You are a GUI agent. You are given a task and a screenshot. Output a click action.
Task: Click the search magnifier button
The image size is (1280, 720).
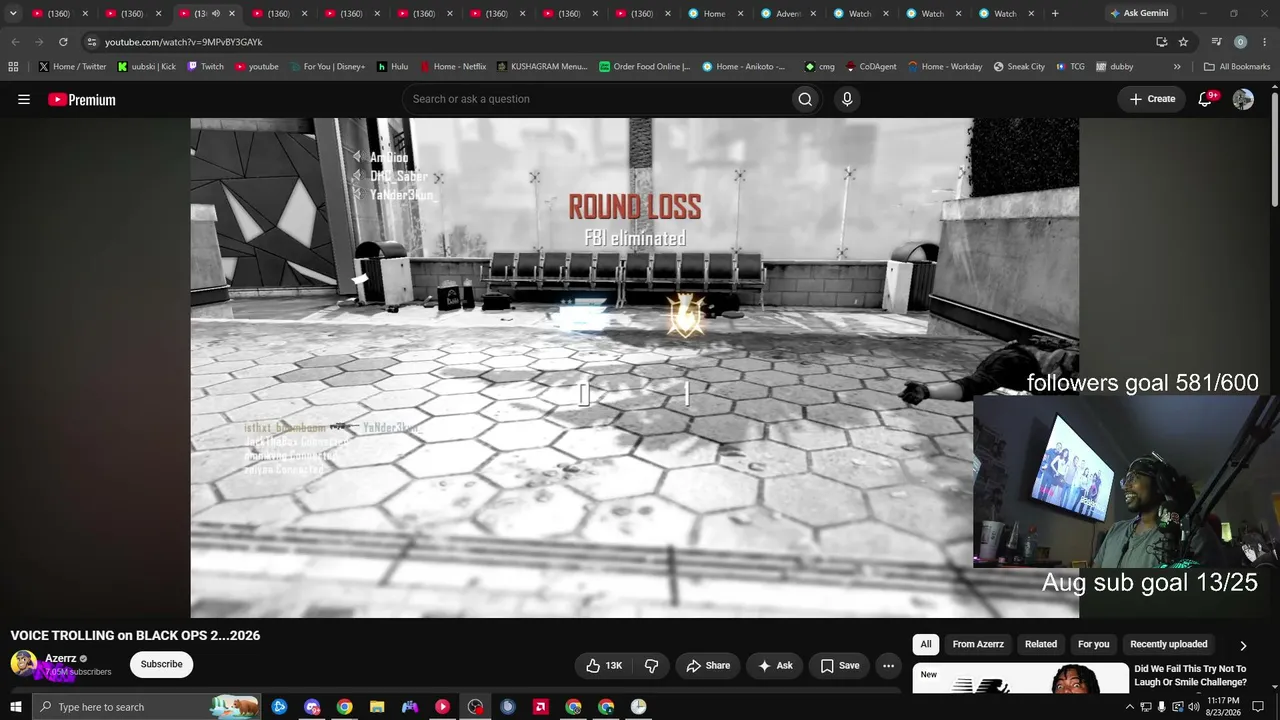tap(805, 99)
